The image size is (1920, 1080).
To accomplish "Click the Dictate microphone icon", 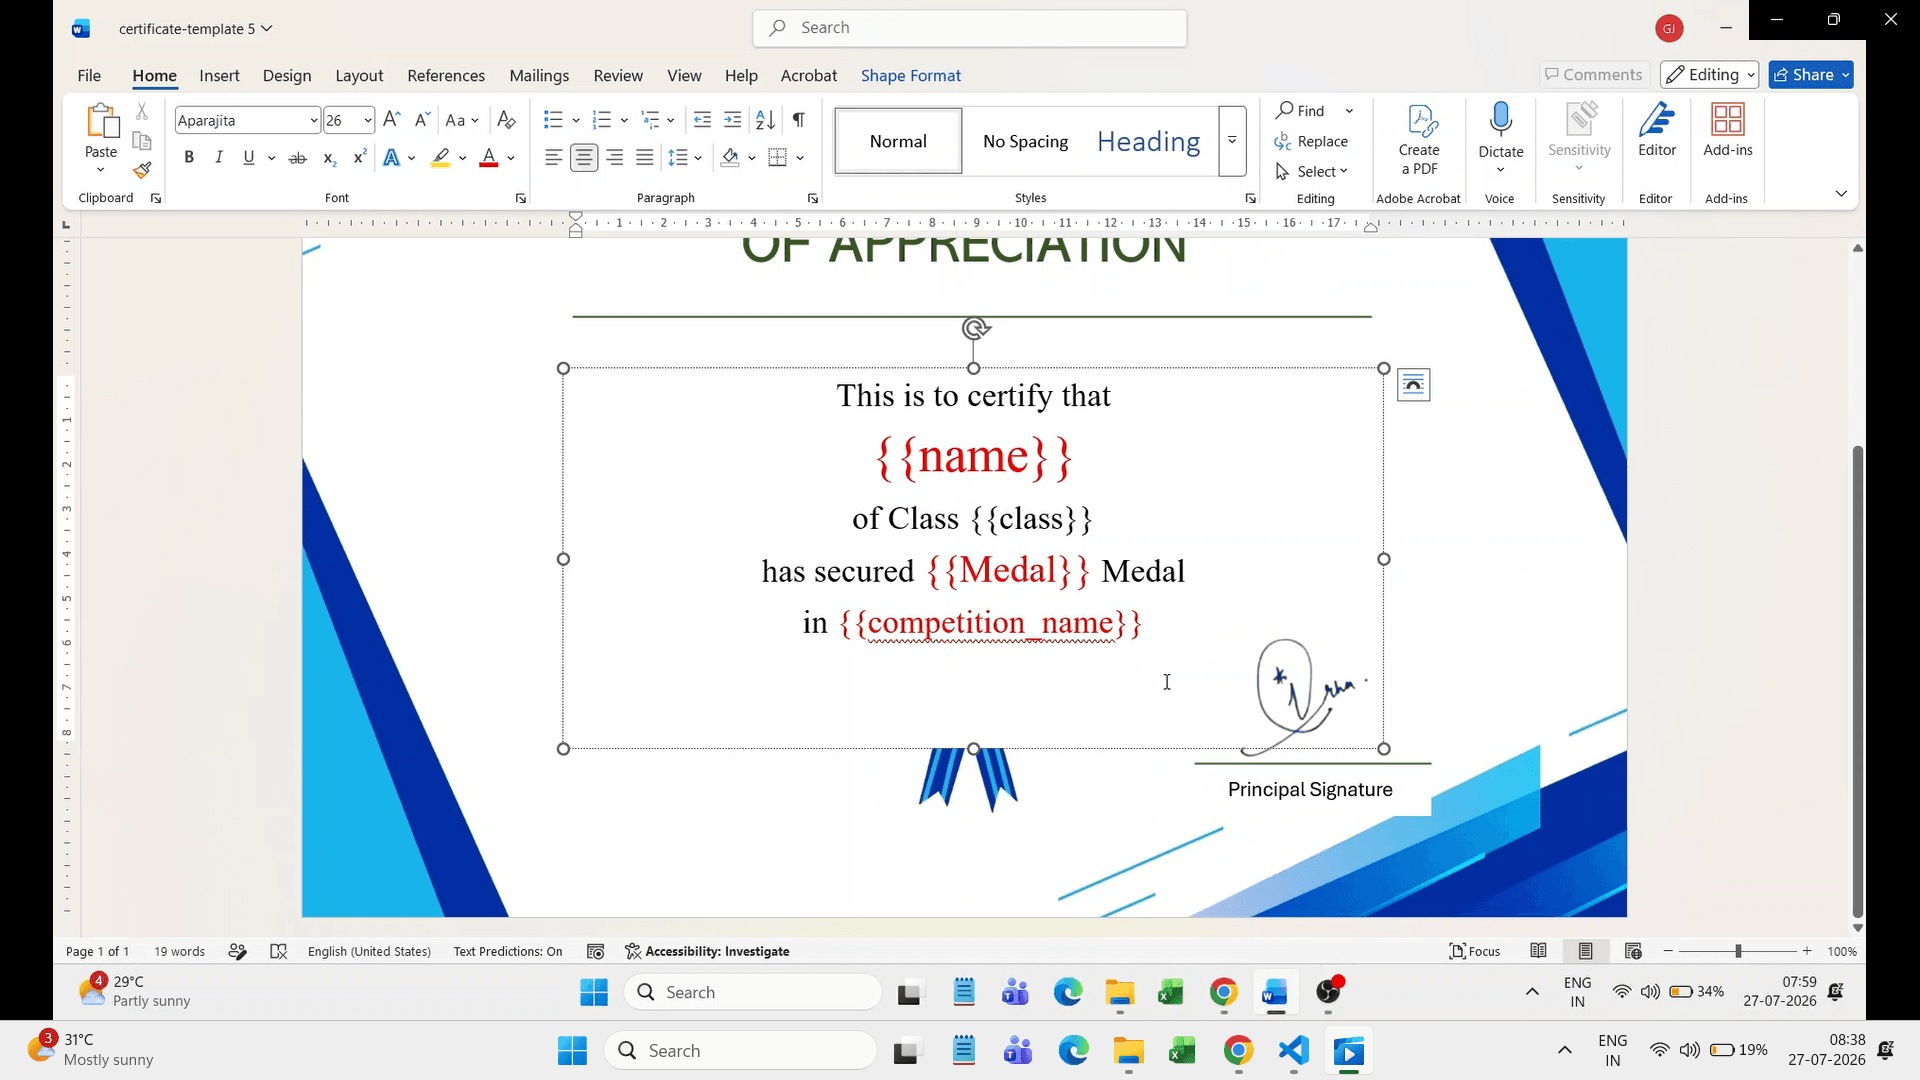I will (1500, 119).
